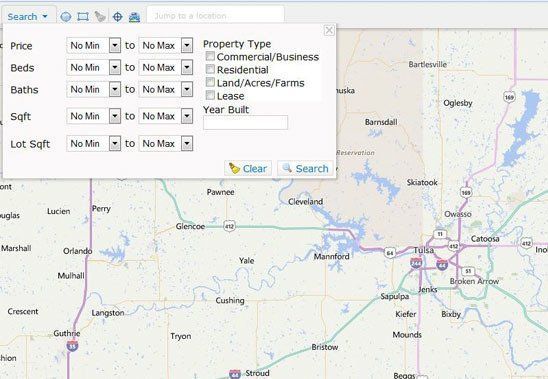Check the Commercial/Business property type

click(x=210, y=56)
